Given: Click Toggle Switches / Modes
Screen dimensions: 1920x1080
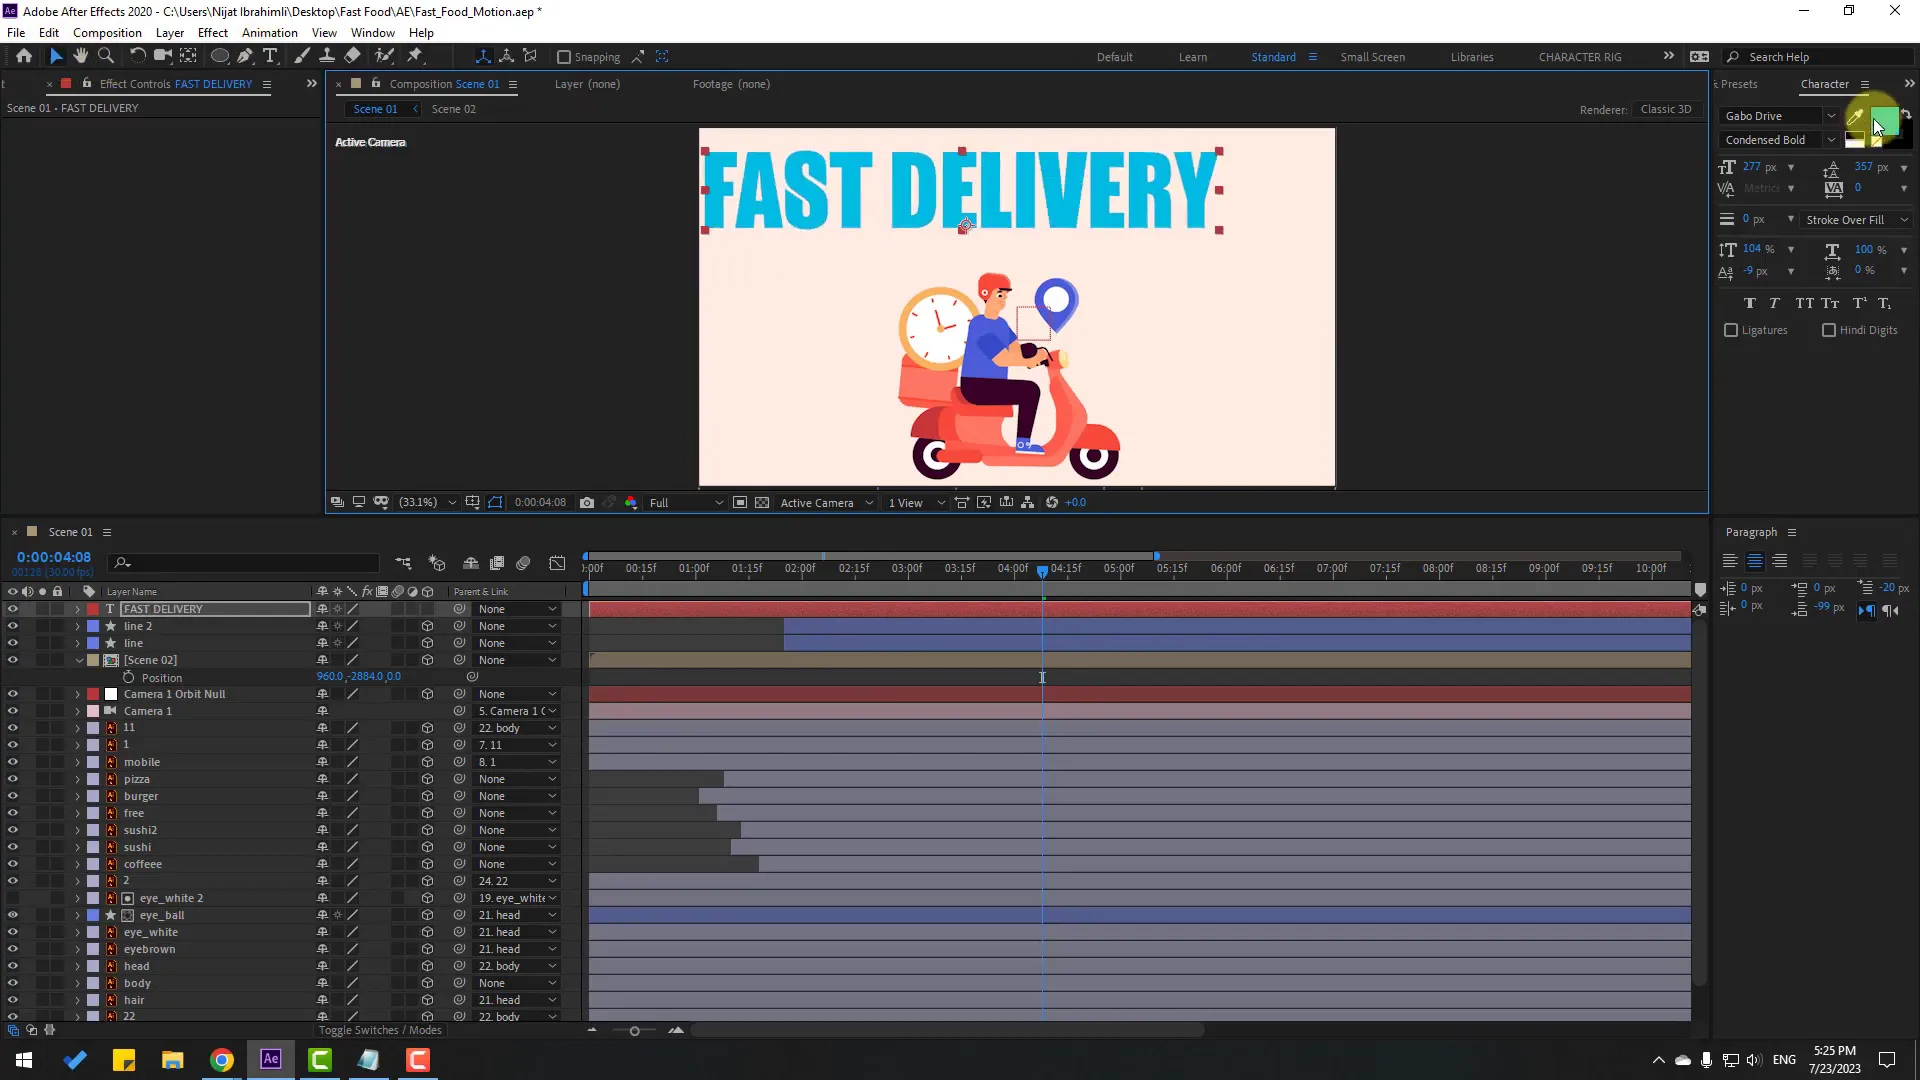Looking at the screenshot, I should click(380, 1030).
